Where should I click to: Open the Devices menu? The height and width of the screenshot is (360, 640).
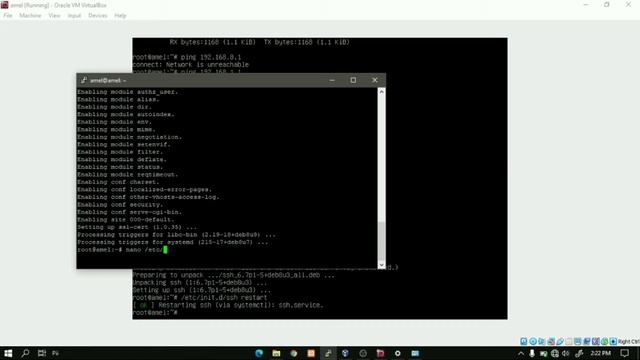point(98,16)
